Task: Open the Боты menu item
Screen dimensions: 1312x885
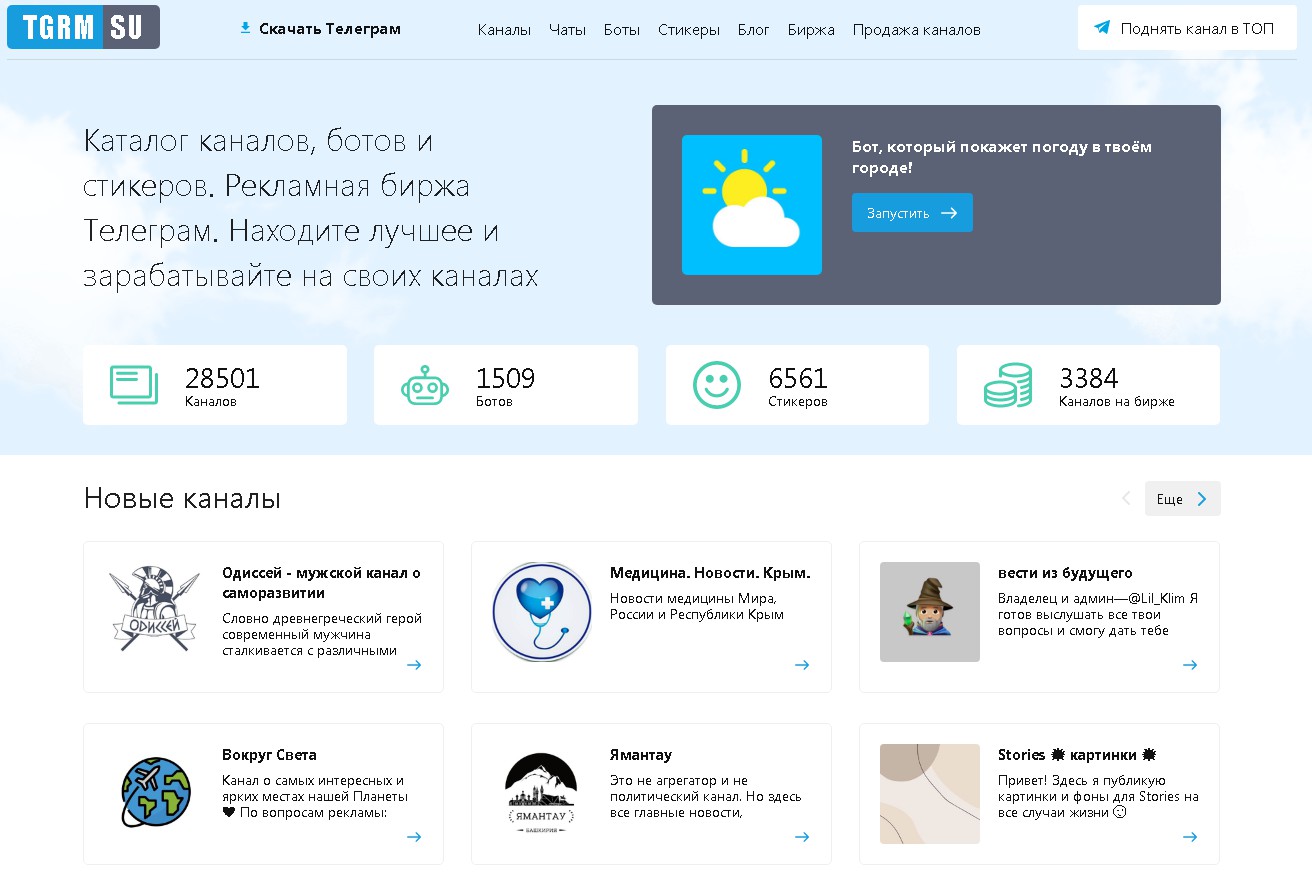Action: [x=622, y=30]
